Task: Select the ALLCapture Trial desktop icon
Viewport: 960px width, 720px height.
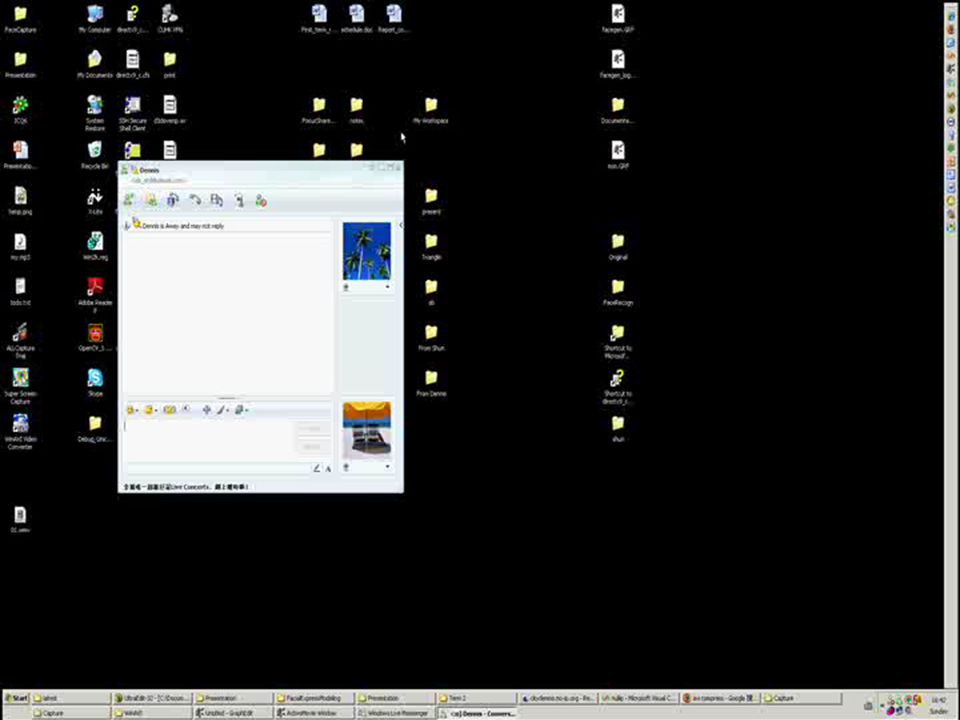Action: coord(20,341)
